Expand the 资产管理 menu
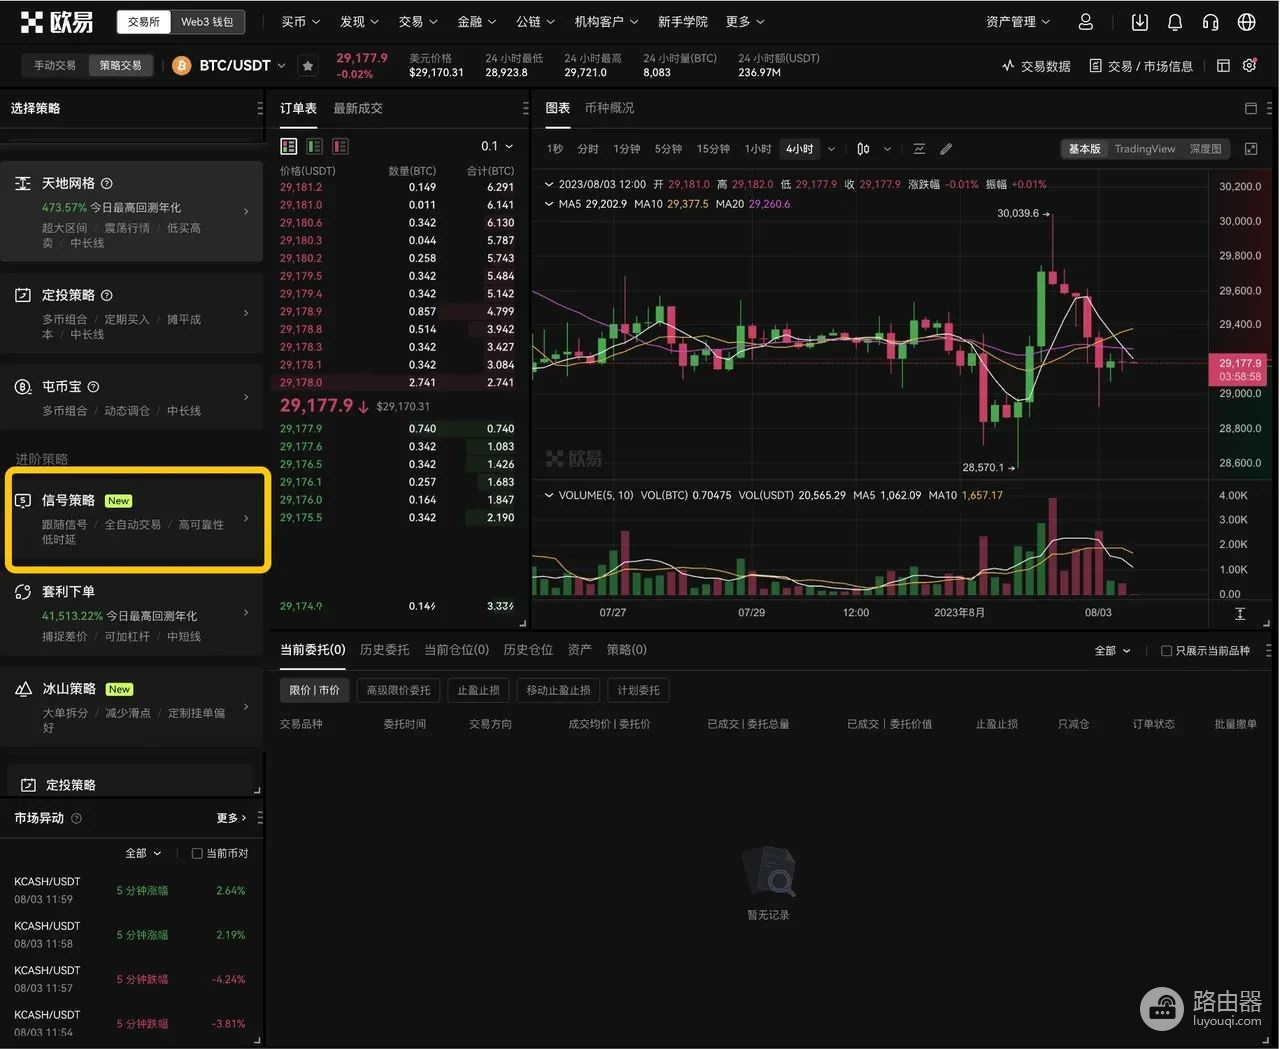Viewport: 1280px width, 1049px height. tap(1018, 22)
